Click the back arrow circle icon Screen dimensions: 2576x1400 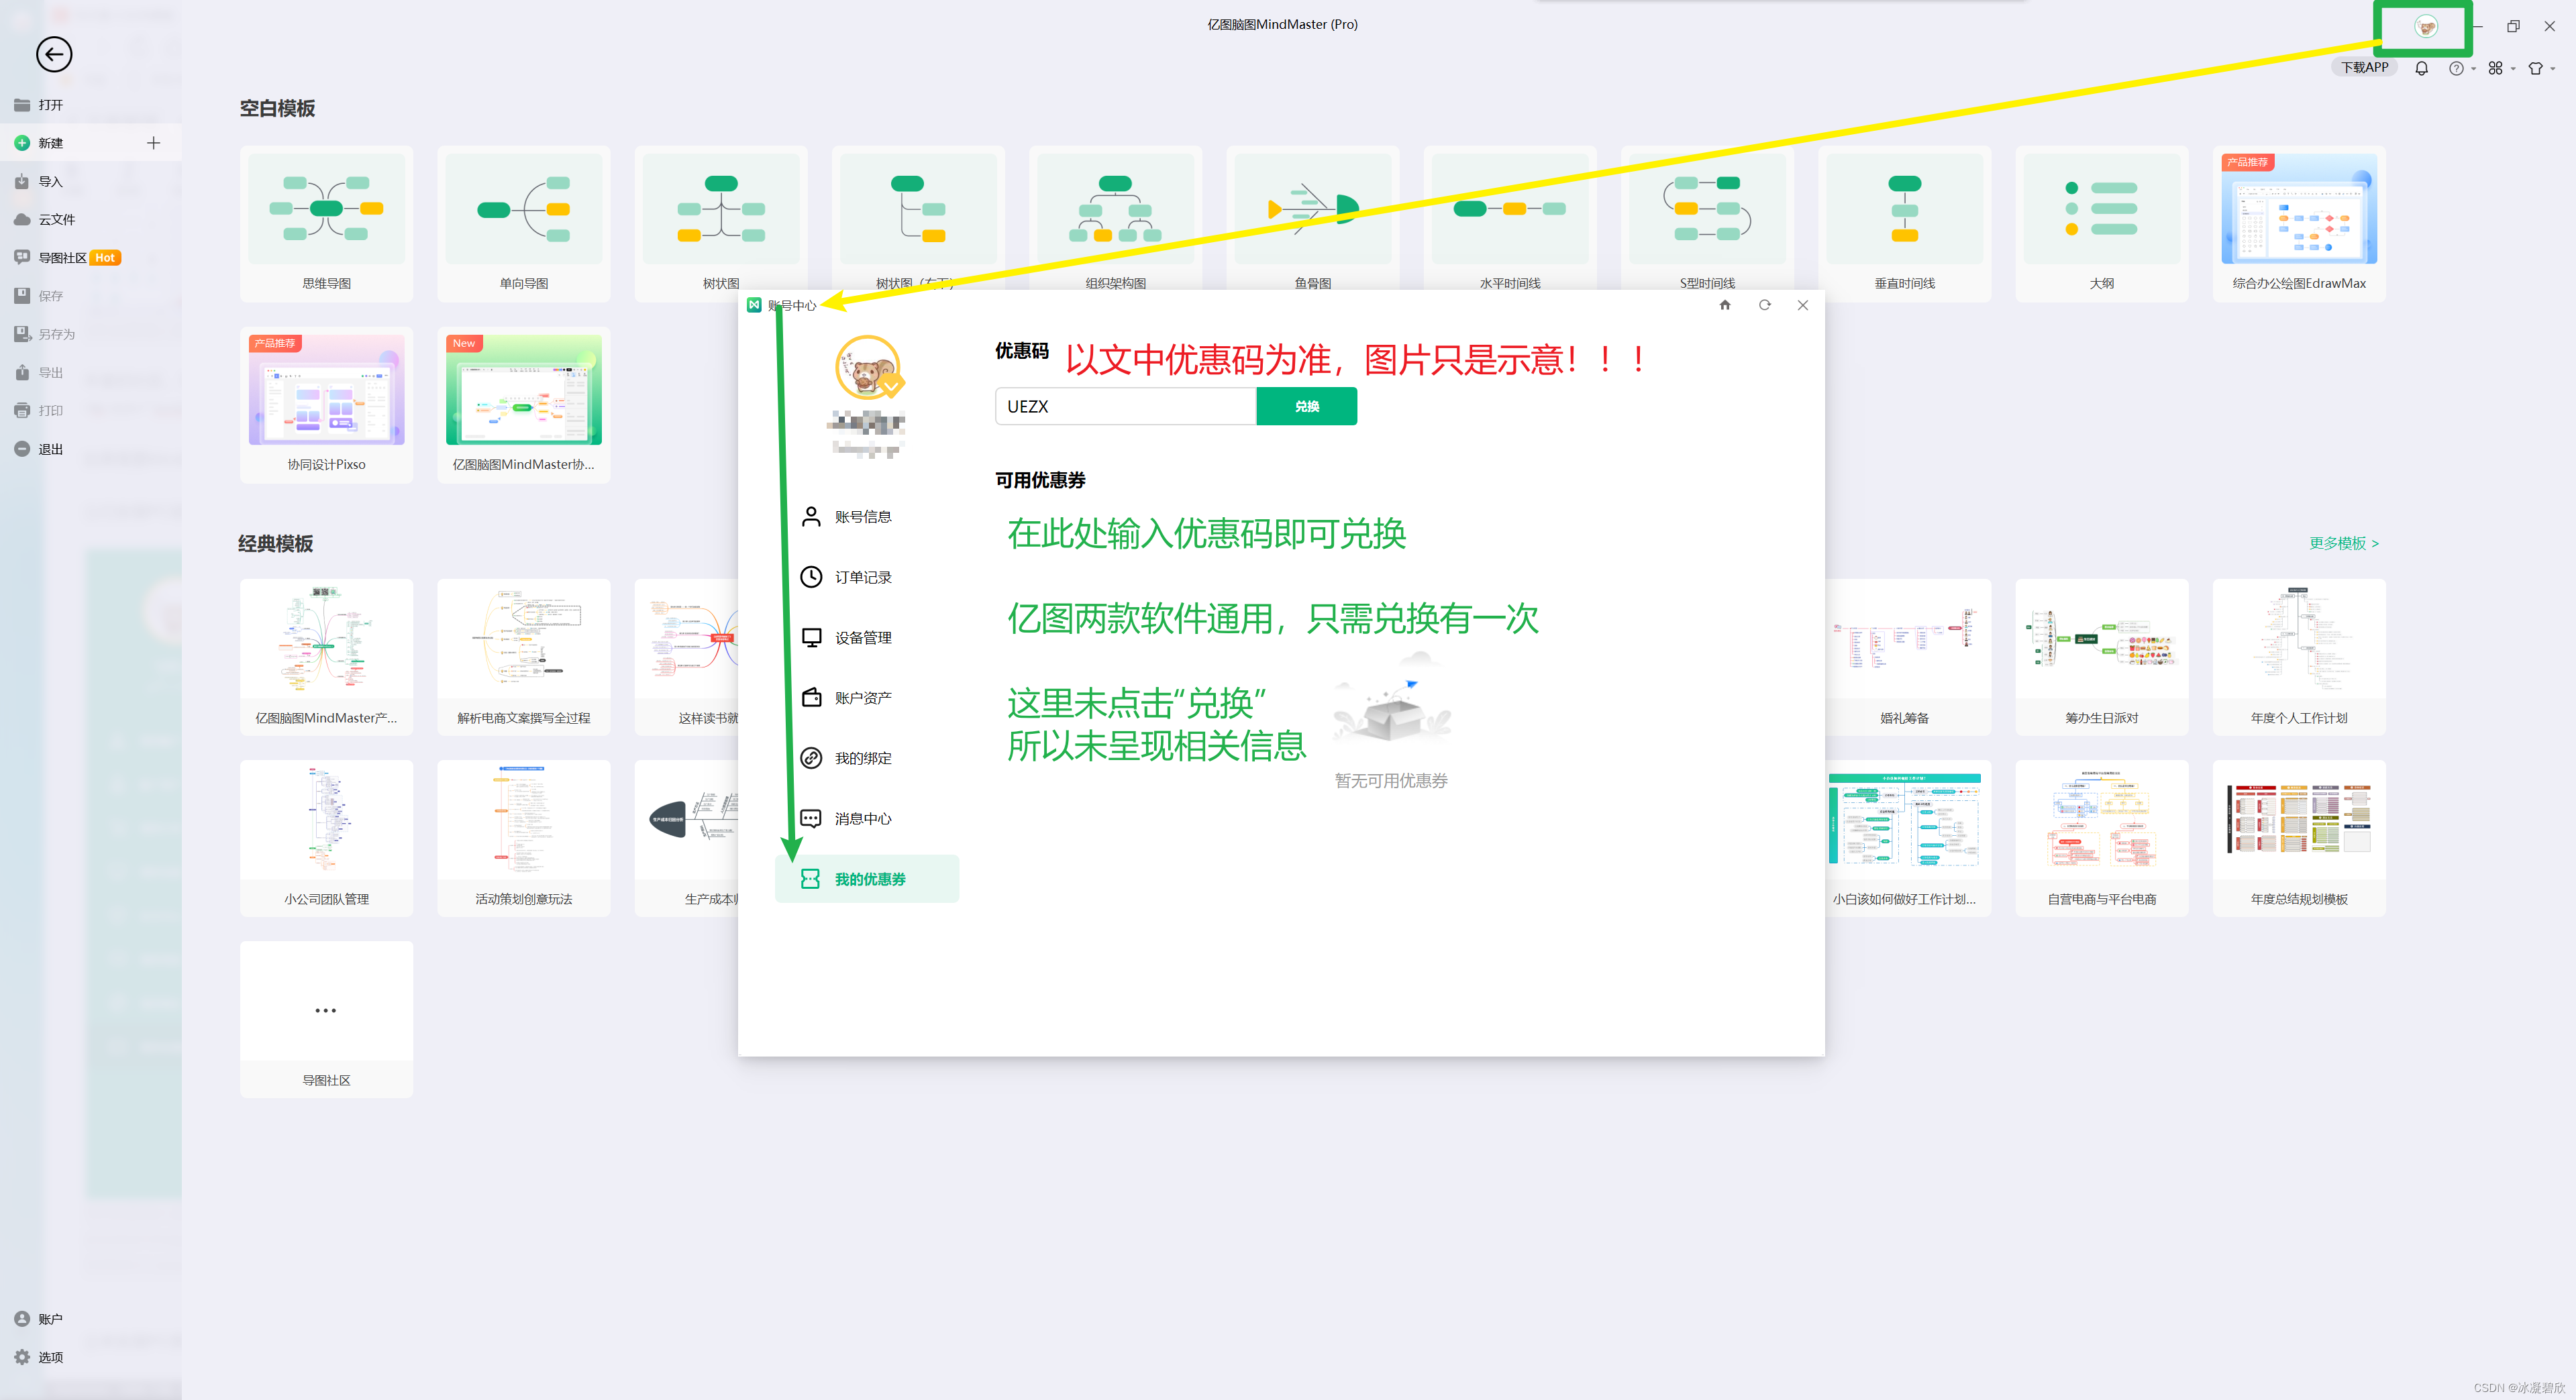click(x=54, y=54)
